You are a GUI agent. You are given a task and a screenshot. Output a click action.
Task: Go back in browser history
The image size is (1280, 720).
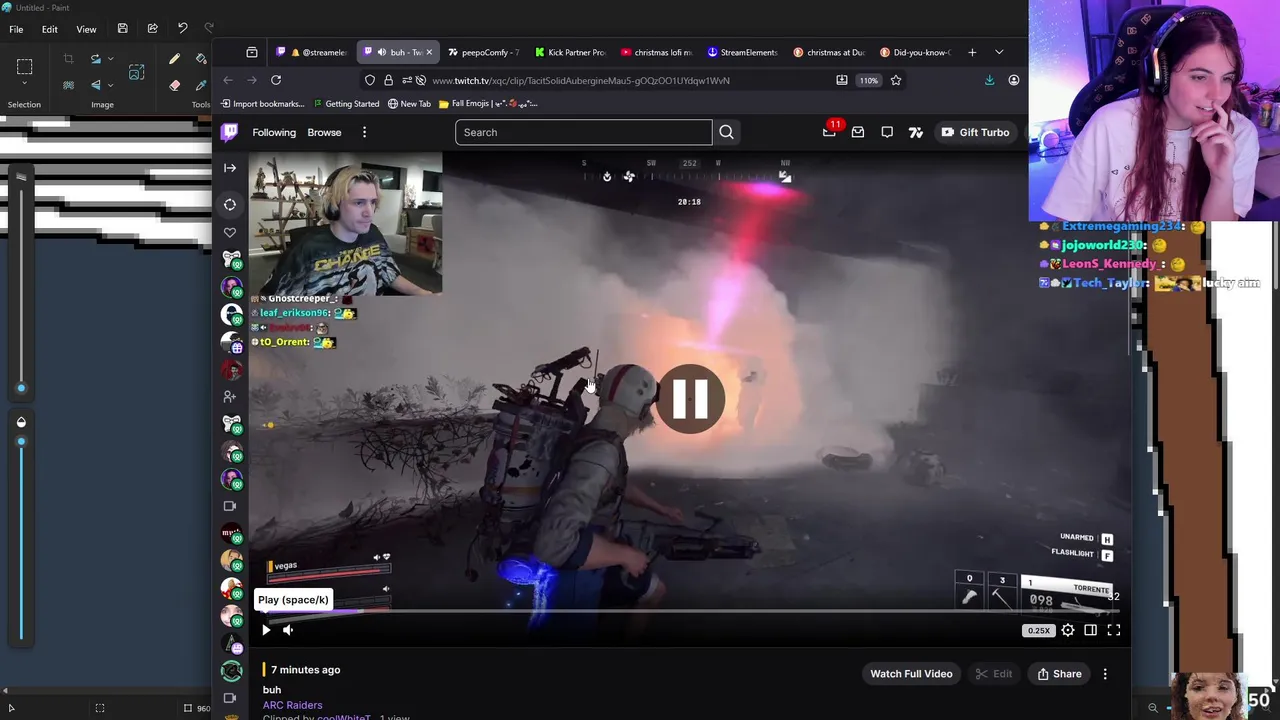pos(228,80)
